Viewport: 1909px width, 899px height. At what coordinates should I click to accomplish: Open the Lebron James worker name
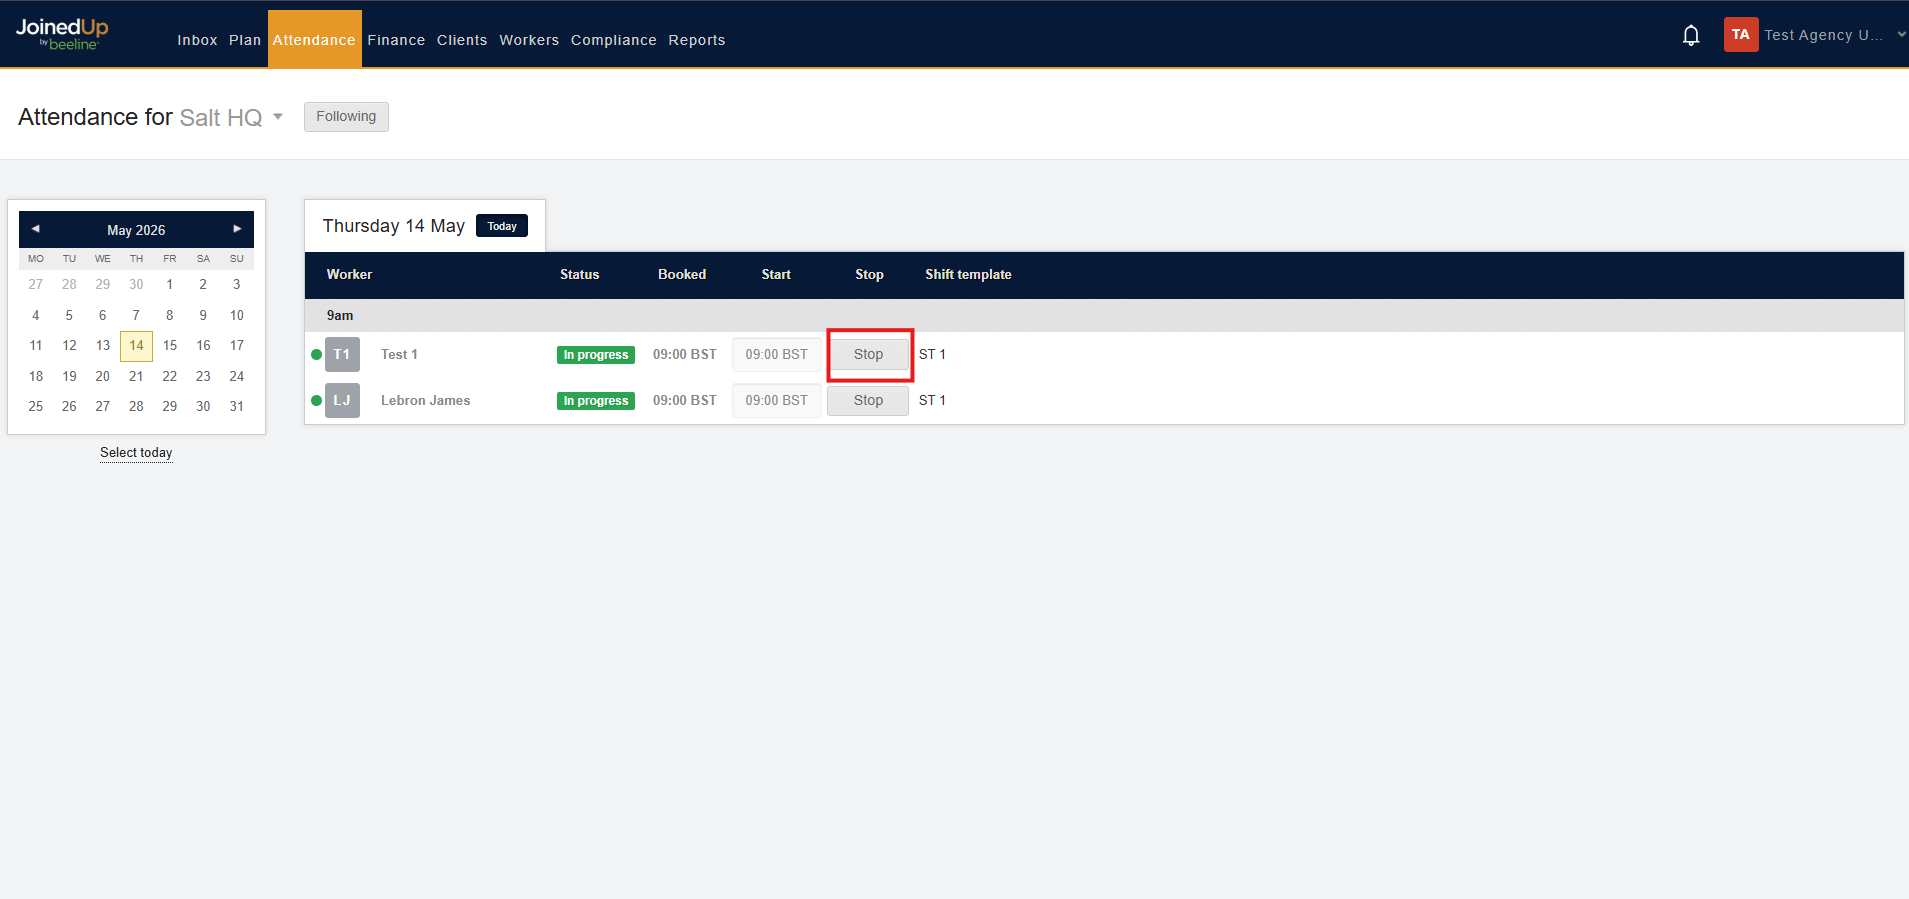(x=425, y=400)
